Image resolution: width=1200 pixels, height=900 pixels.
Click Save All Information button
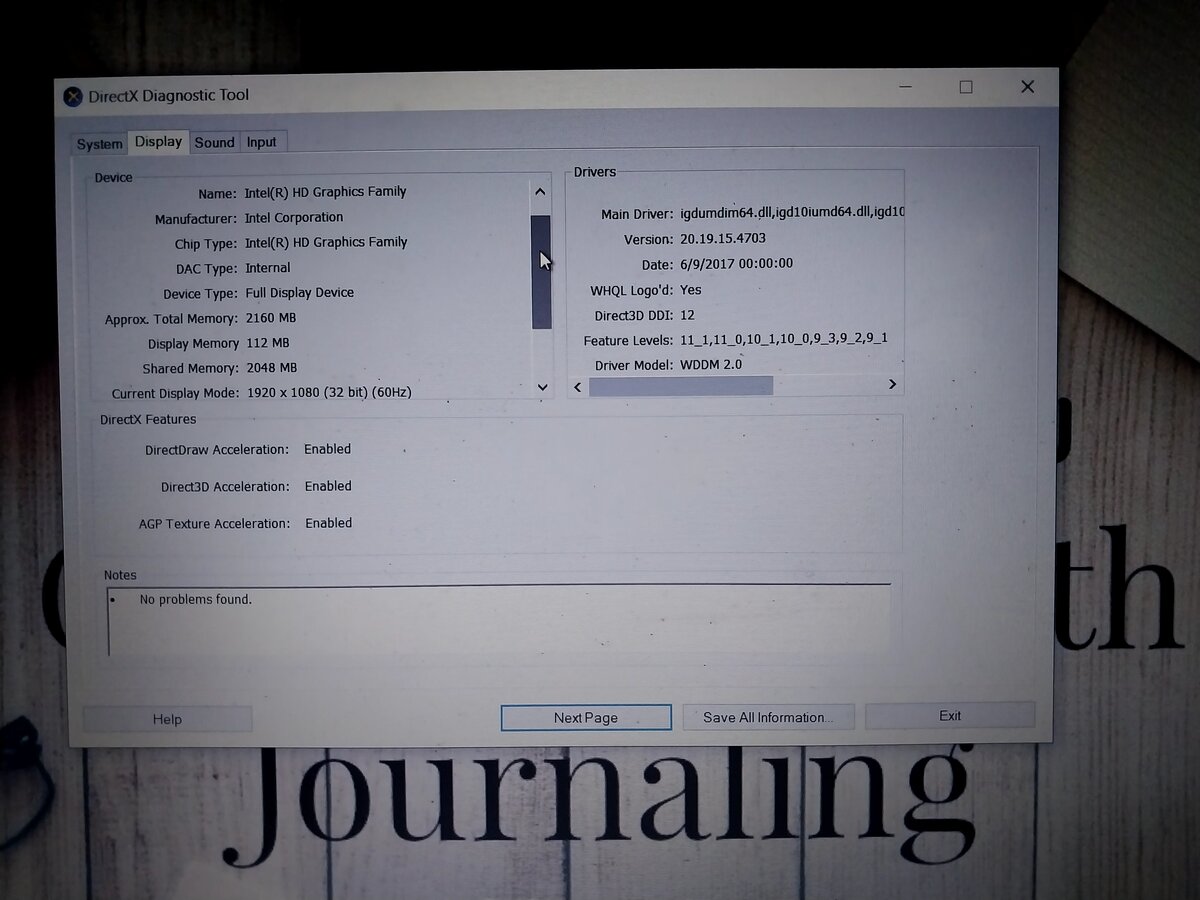pos(768,717)
